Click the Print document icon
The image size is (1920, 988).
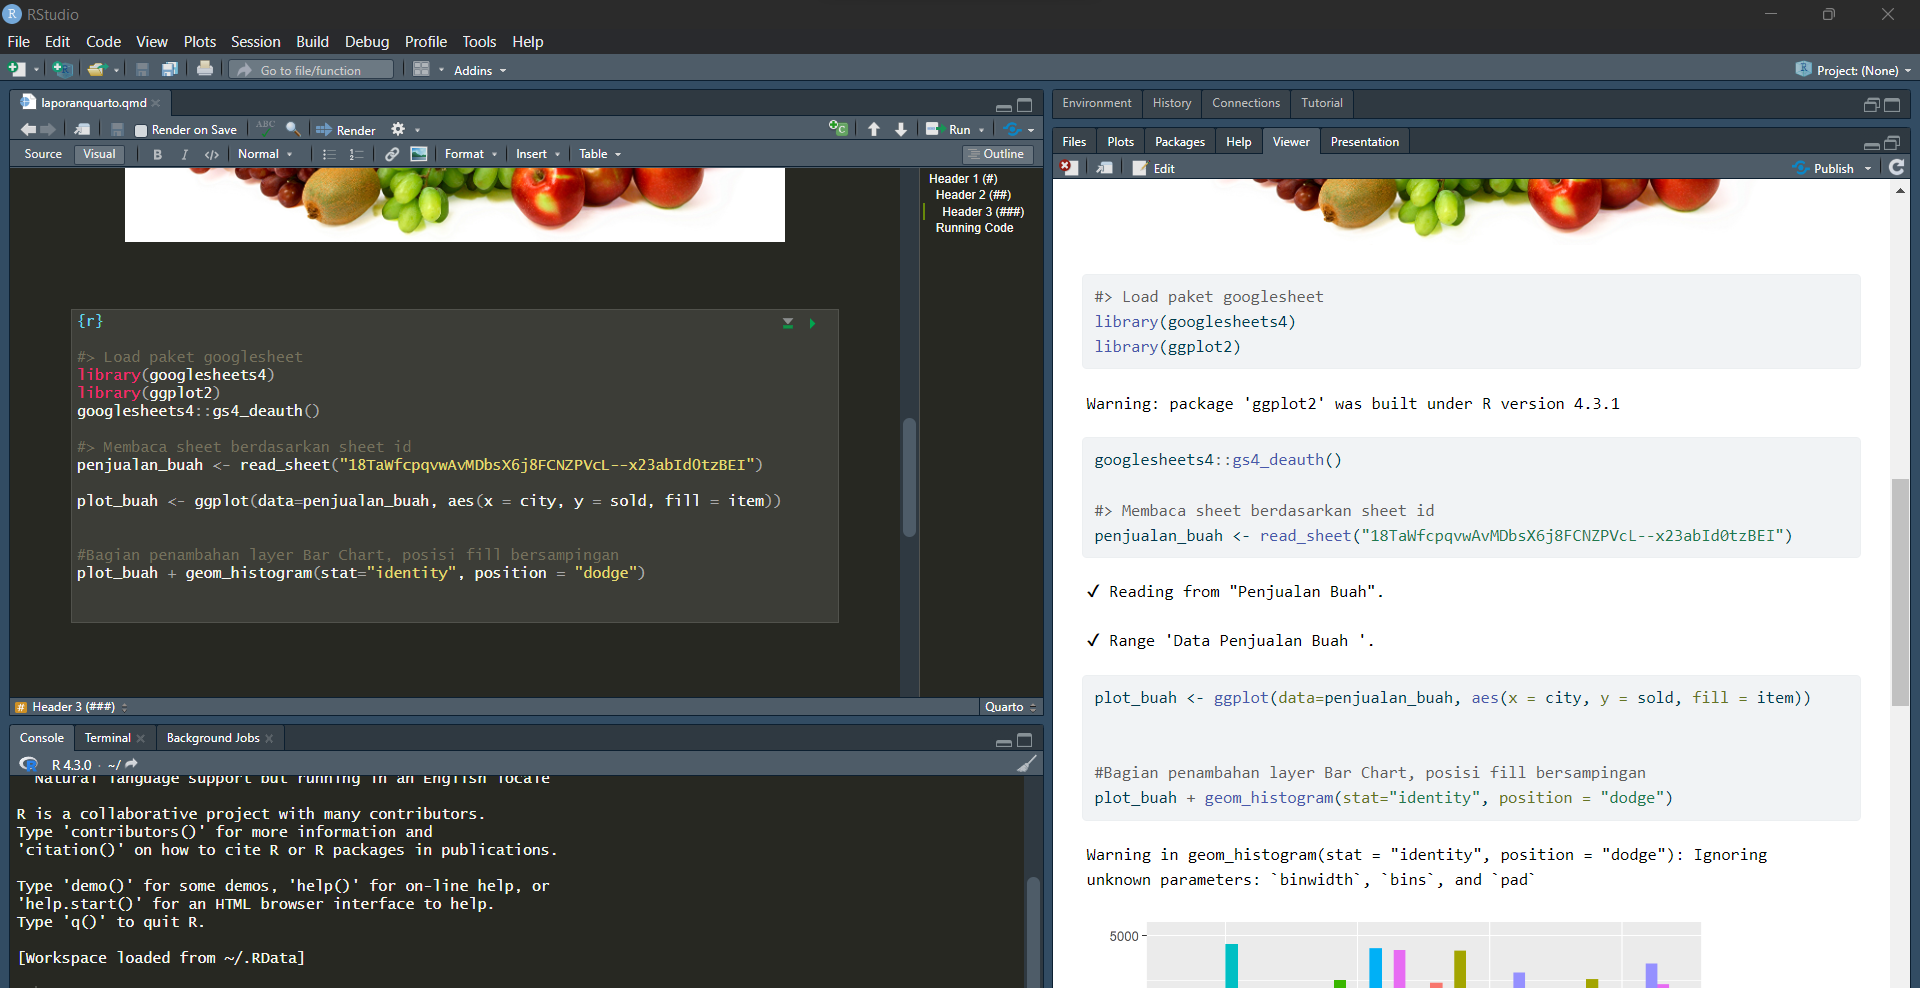tap(205, 69)
